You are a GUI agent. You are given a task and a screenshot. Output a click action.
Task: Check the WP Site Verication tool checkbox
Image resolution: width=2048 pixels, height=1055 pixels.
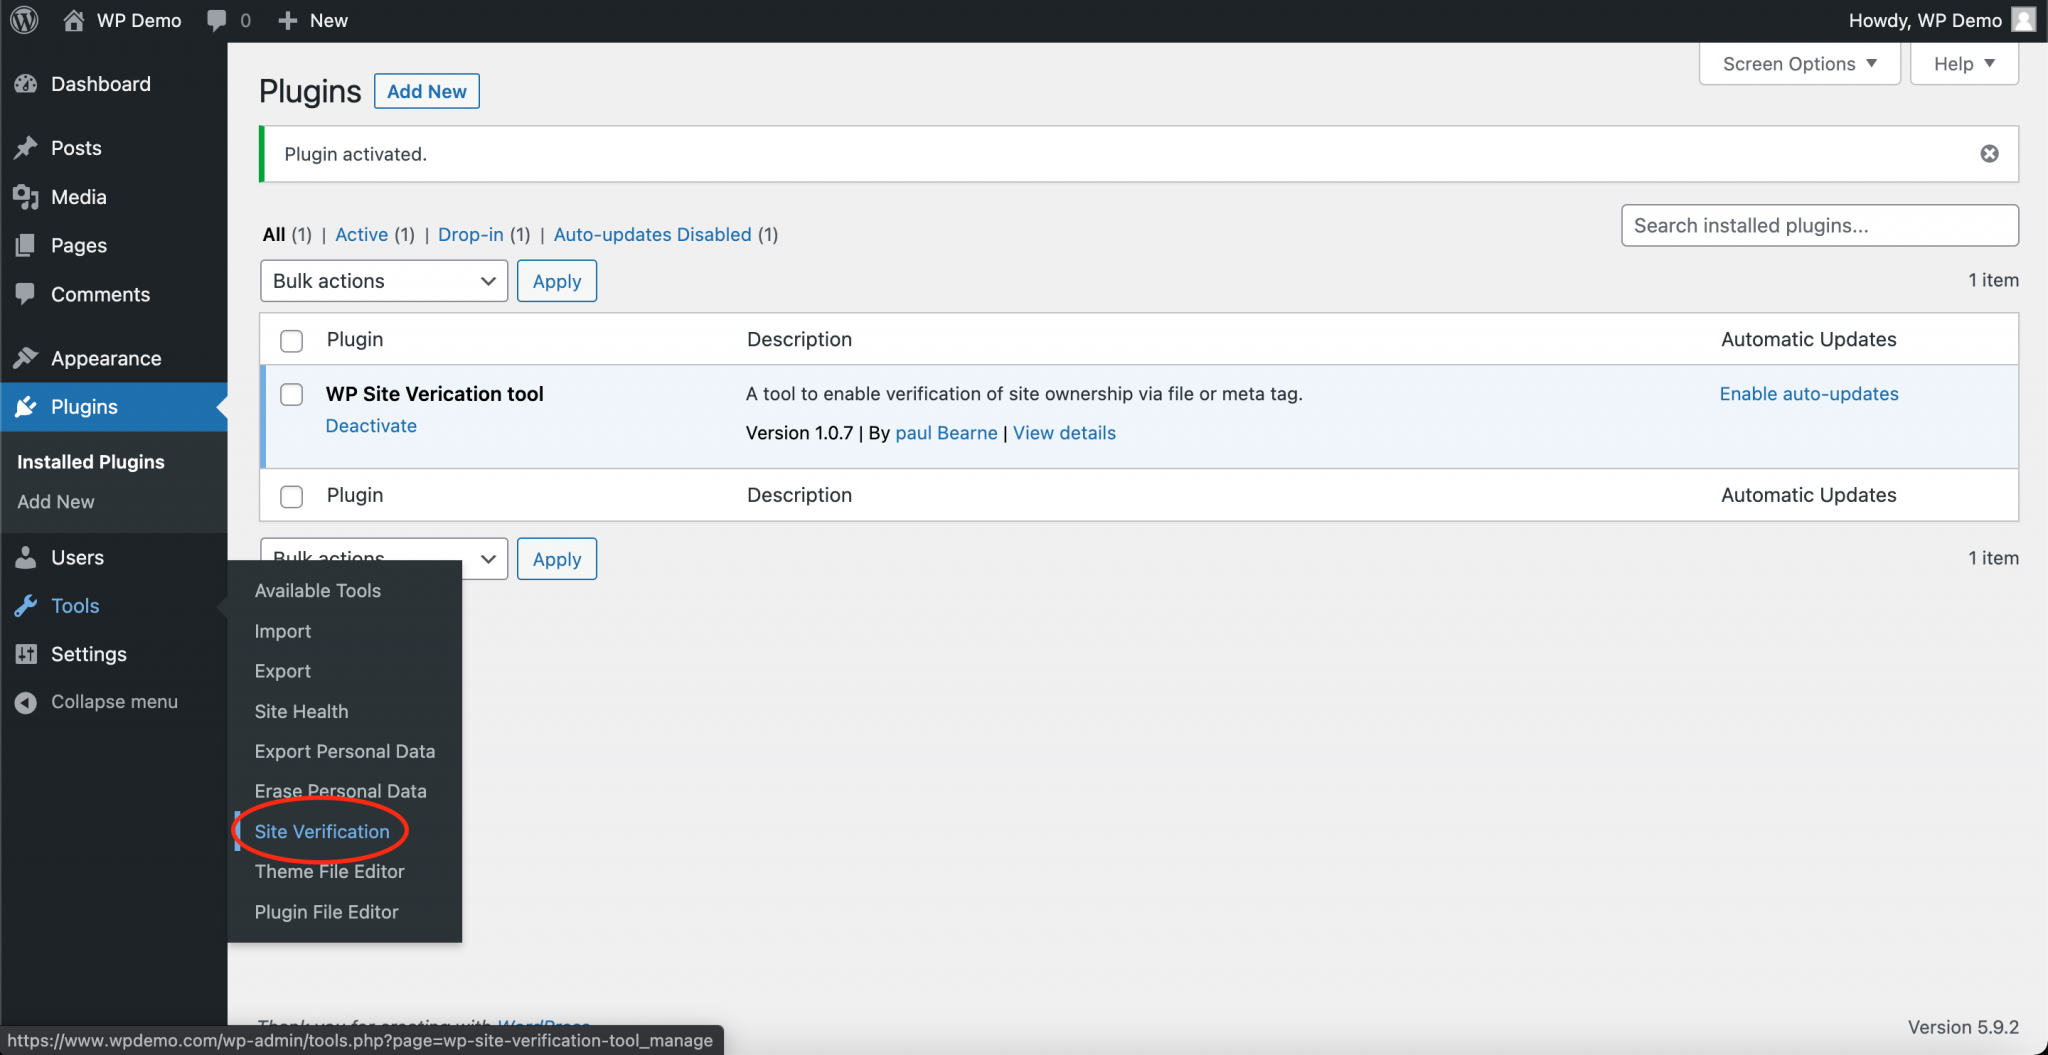pos(291,394)
